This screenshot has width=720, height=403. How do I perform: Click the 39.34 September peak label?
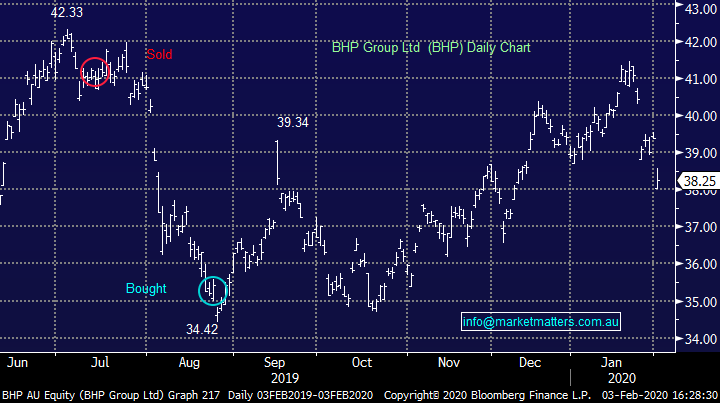(x=294, y=122)
